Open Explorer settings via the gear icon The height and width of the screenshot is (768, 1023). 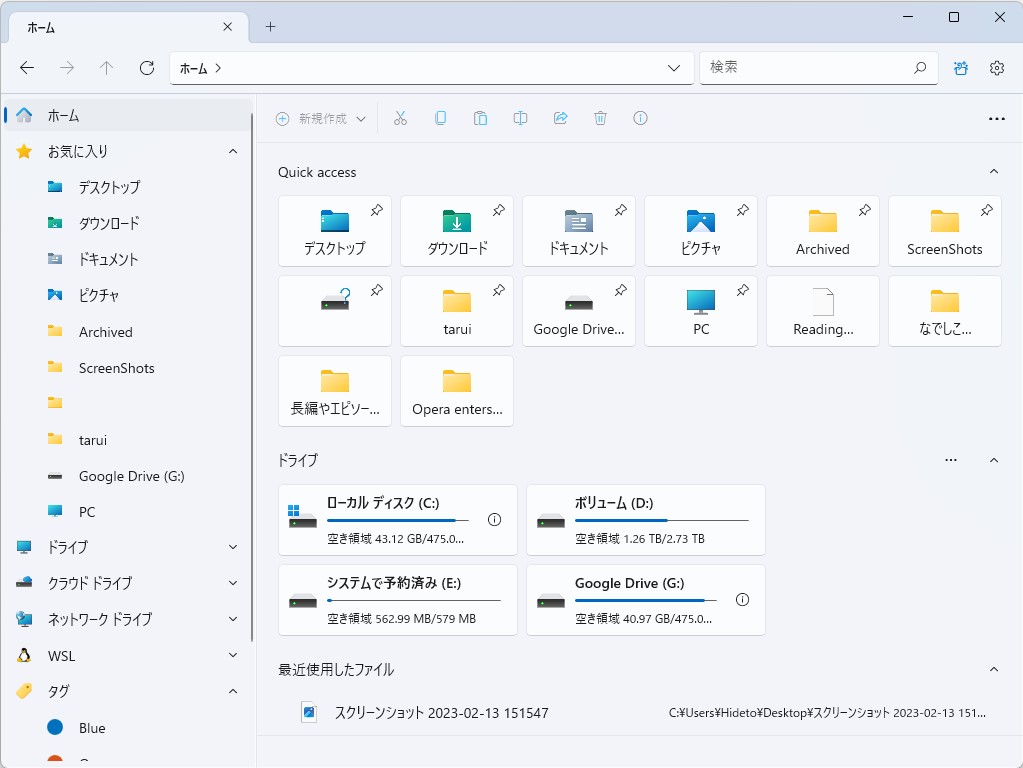point(996,67)
